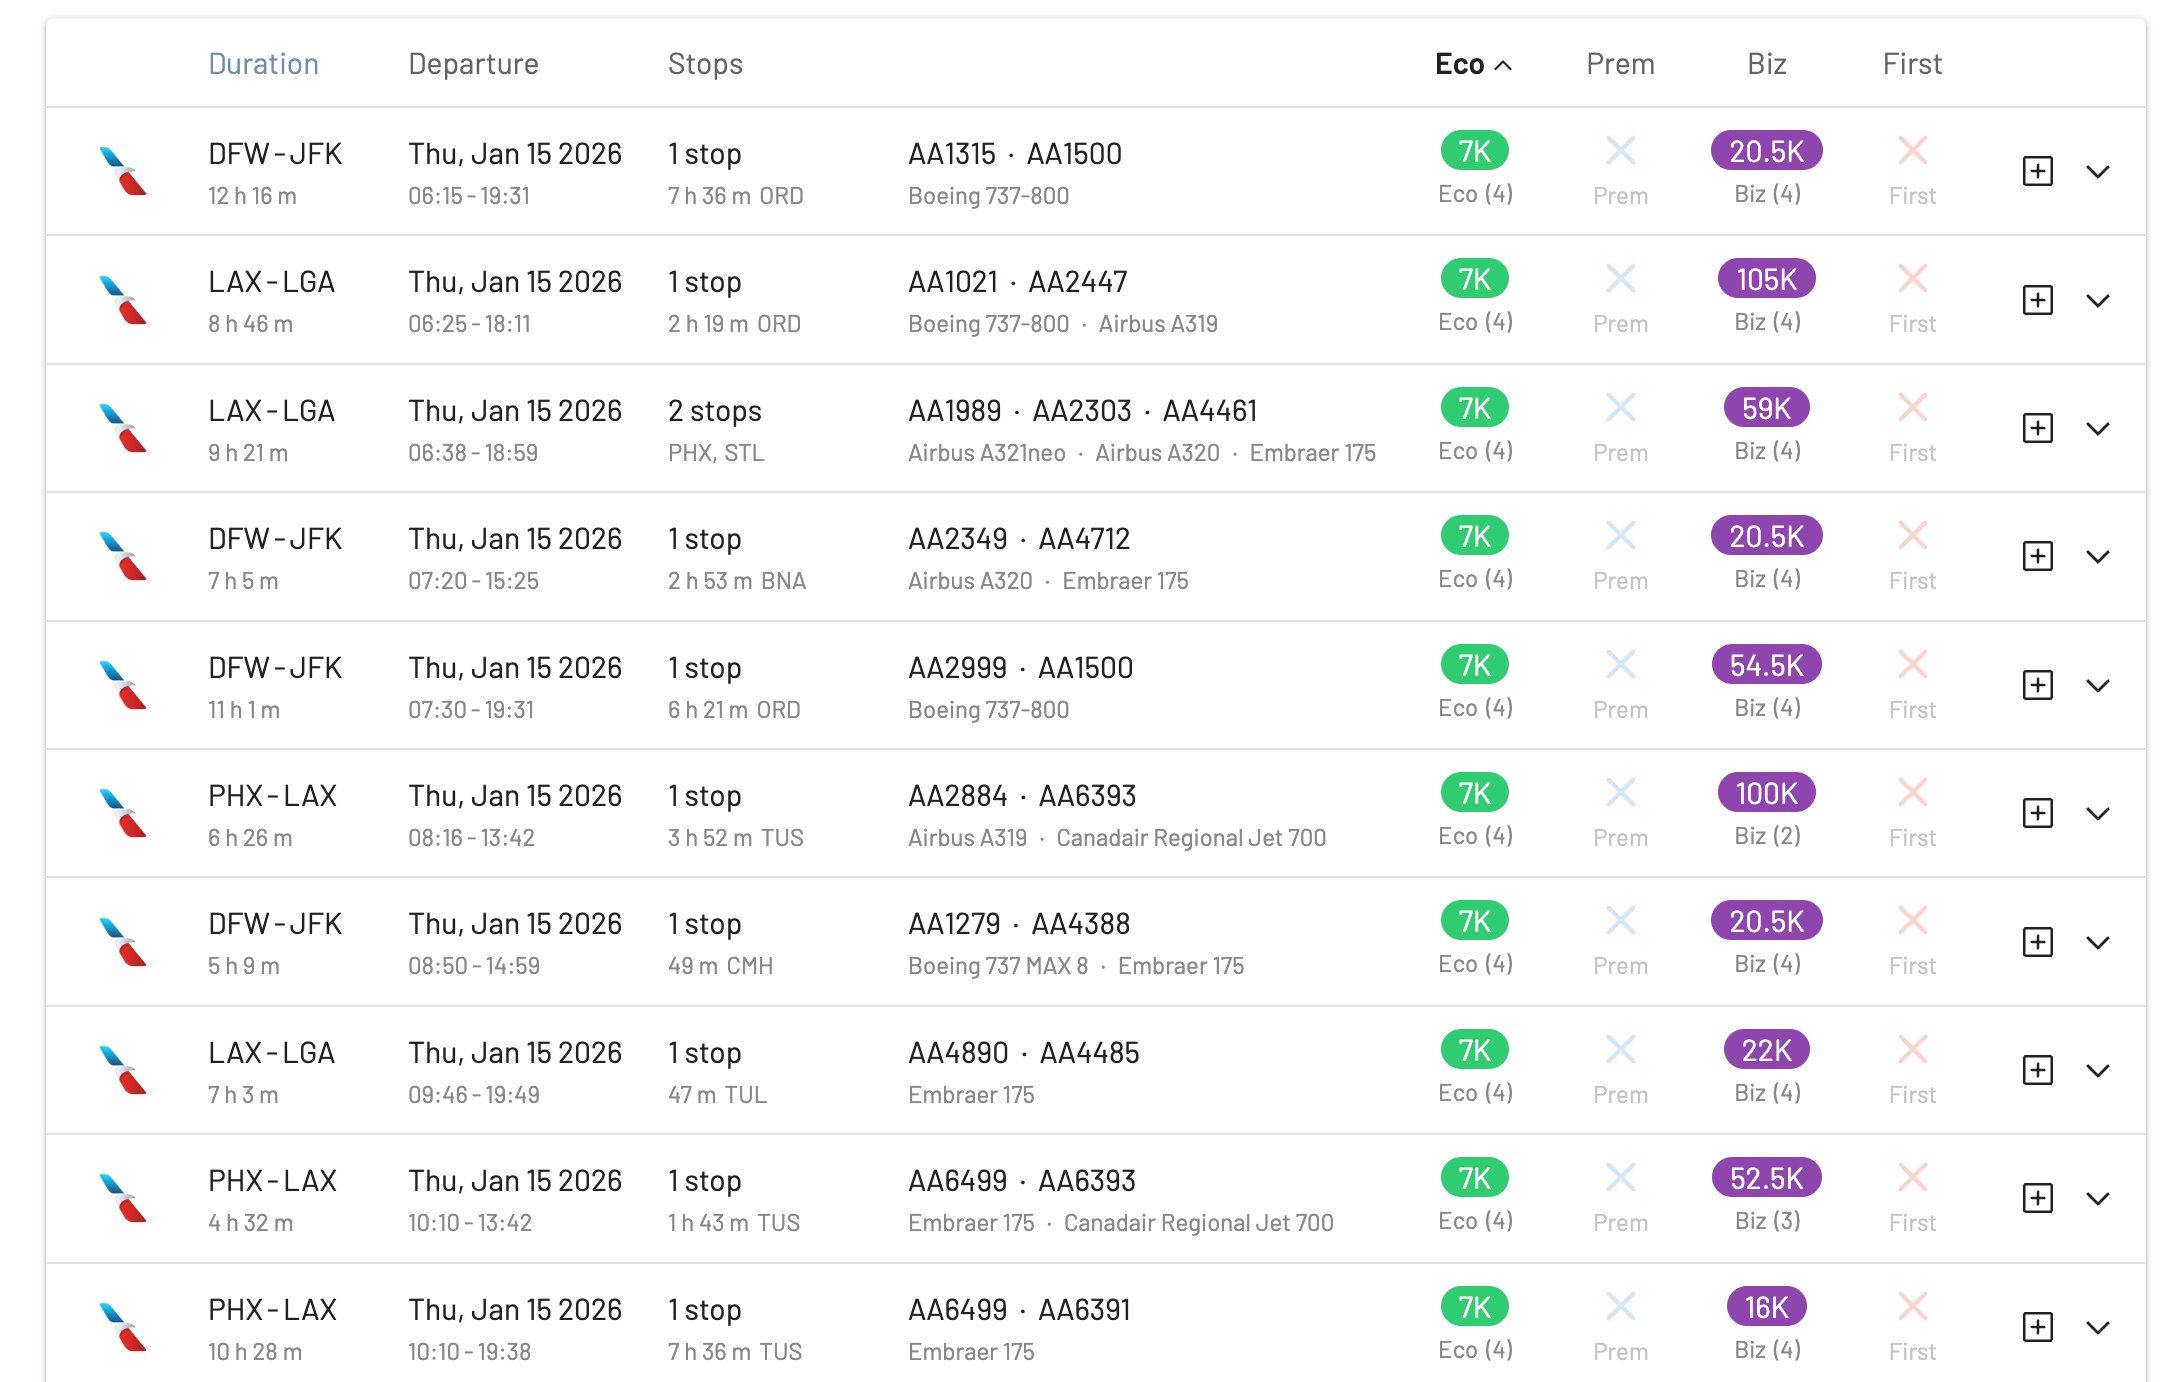The image size is (2182, 1382).
Task: Click the unavailable First class X on the top flight
Action: [x=1912, y=150]
